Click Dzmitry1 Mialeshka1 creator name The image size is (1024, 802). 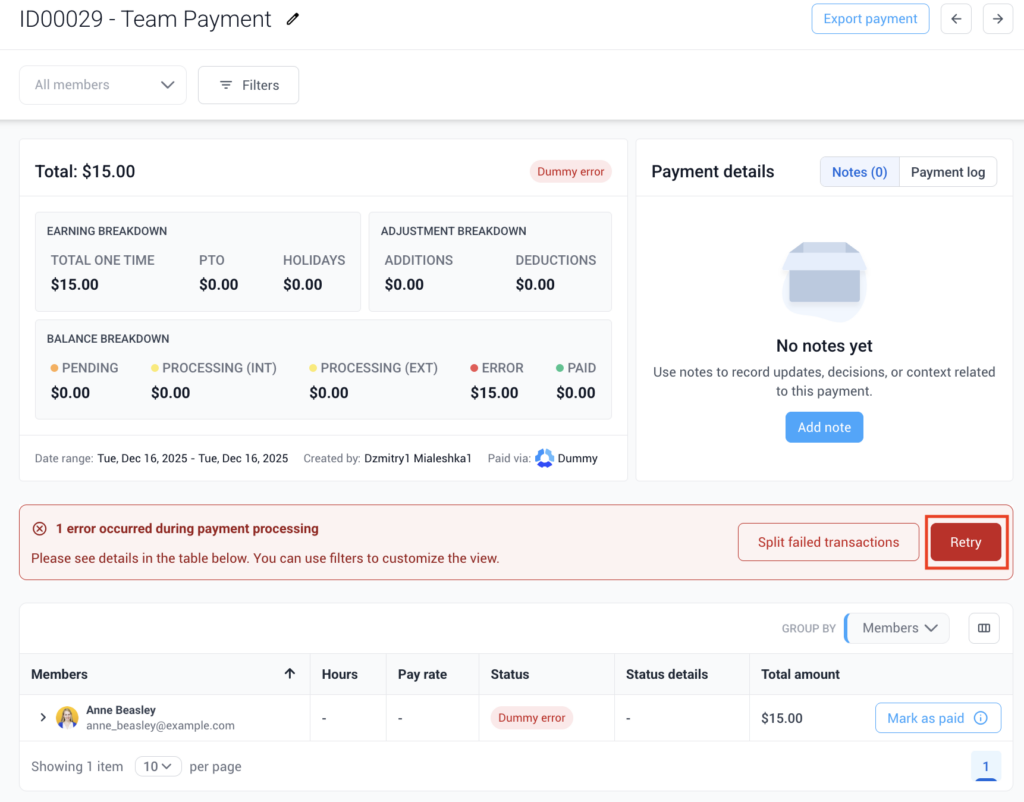pyautogui.click(x=417, y=458)
